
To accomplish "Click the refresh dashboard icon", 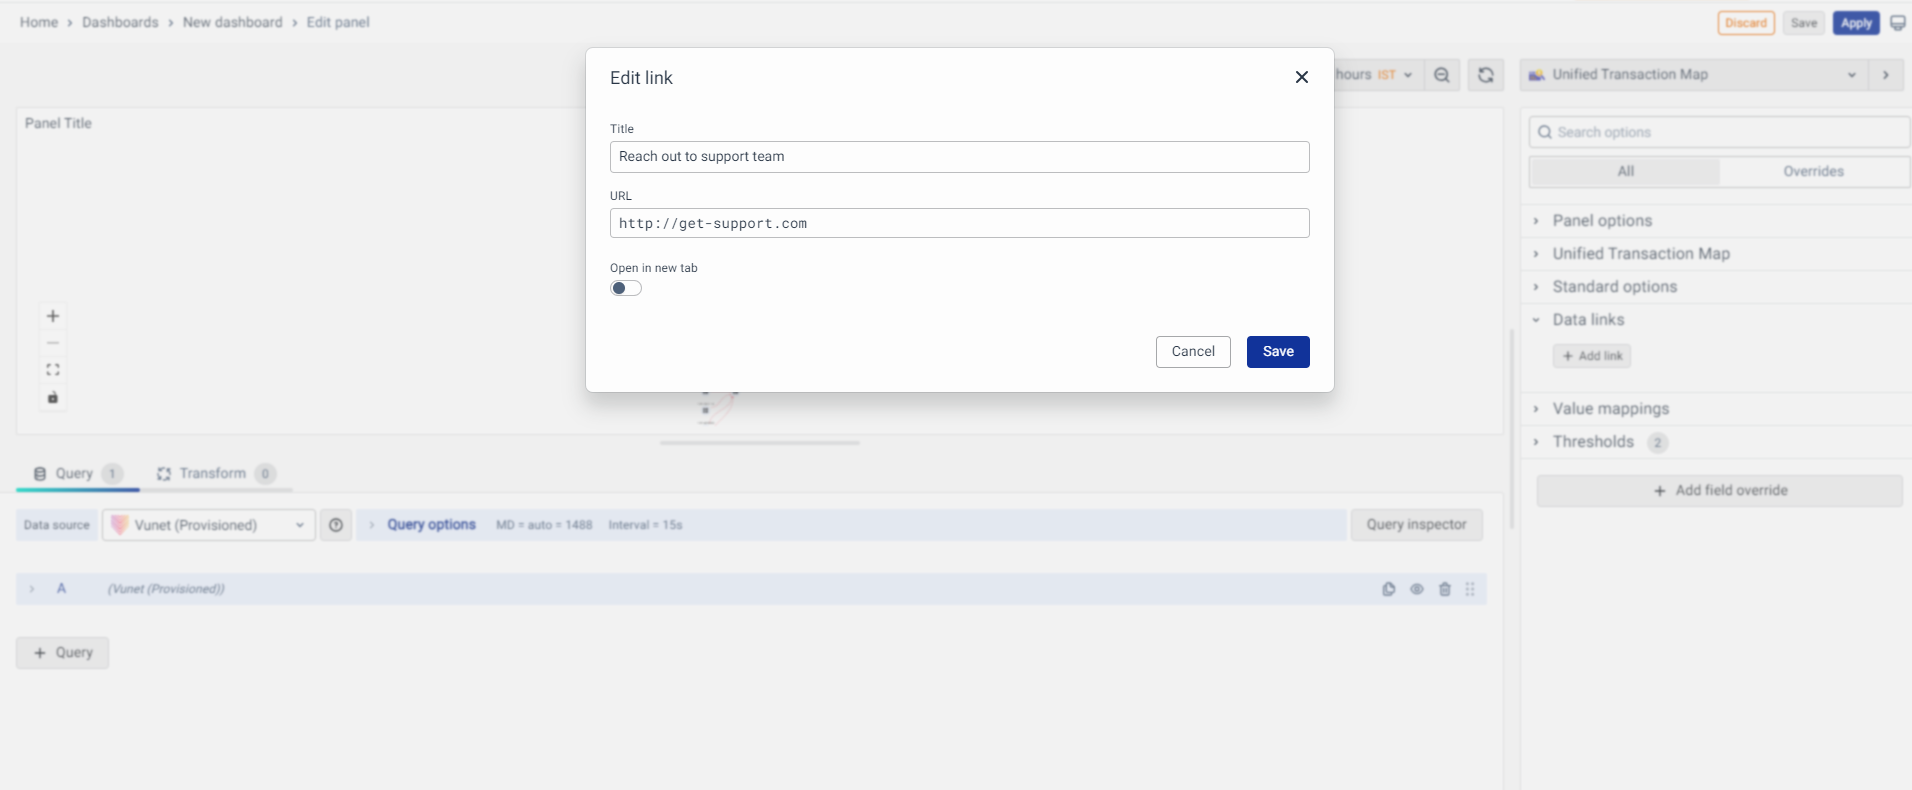I will [1486, 75].
